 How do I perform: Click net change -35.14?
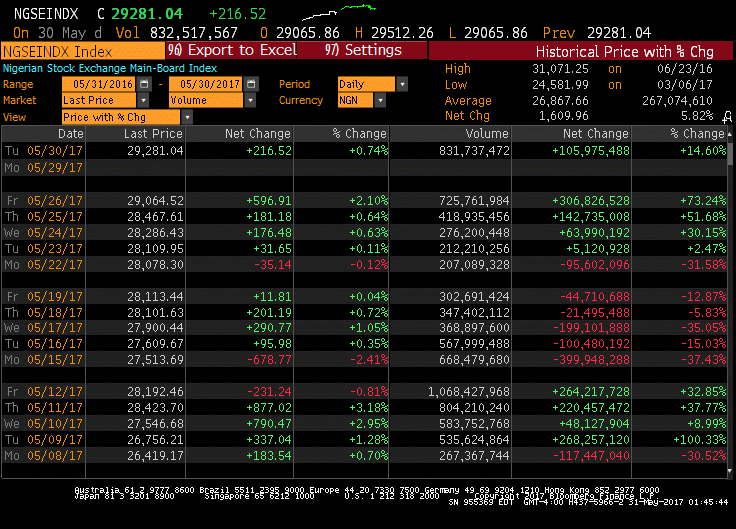(x=273, y=265)
